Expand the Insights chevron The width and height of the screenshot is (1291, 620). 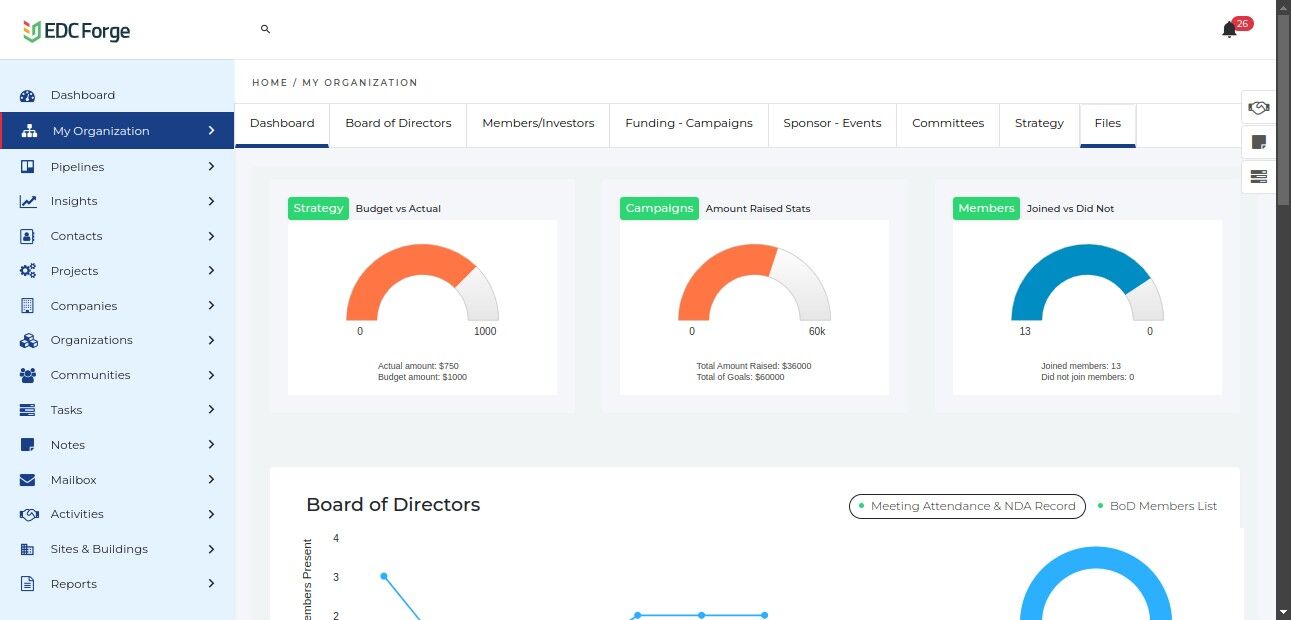click(x=211, y=201)
